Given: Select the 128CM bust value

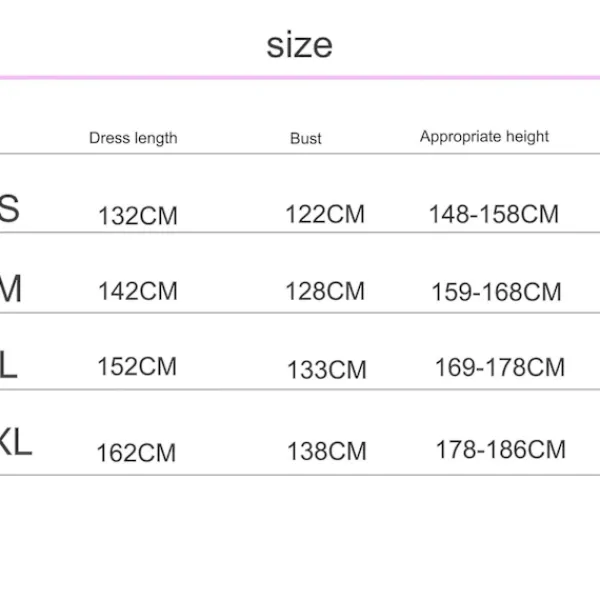Looking at the screenshot, I should 325,291.
